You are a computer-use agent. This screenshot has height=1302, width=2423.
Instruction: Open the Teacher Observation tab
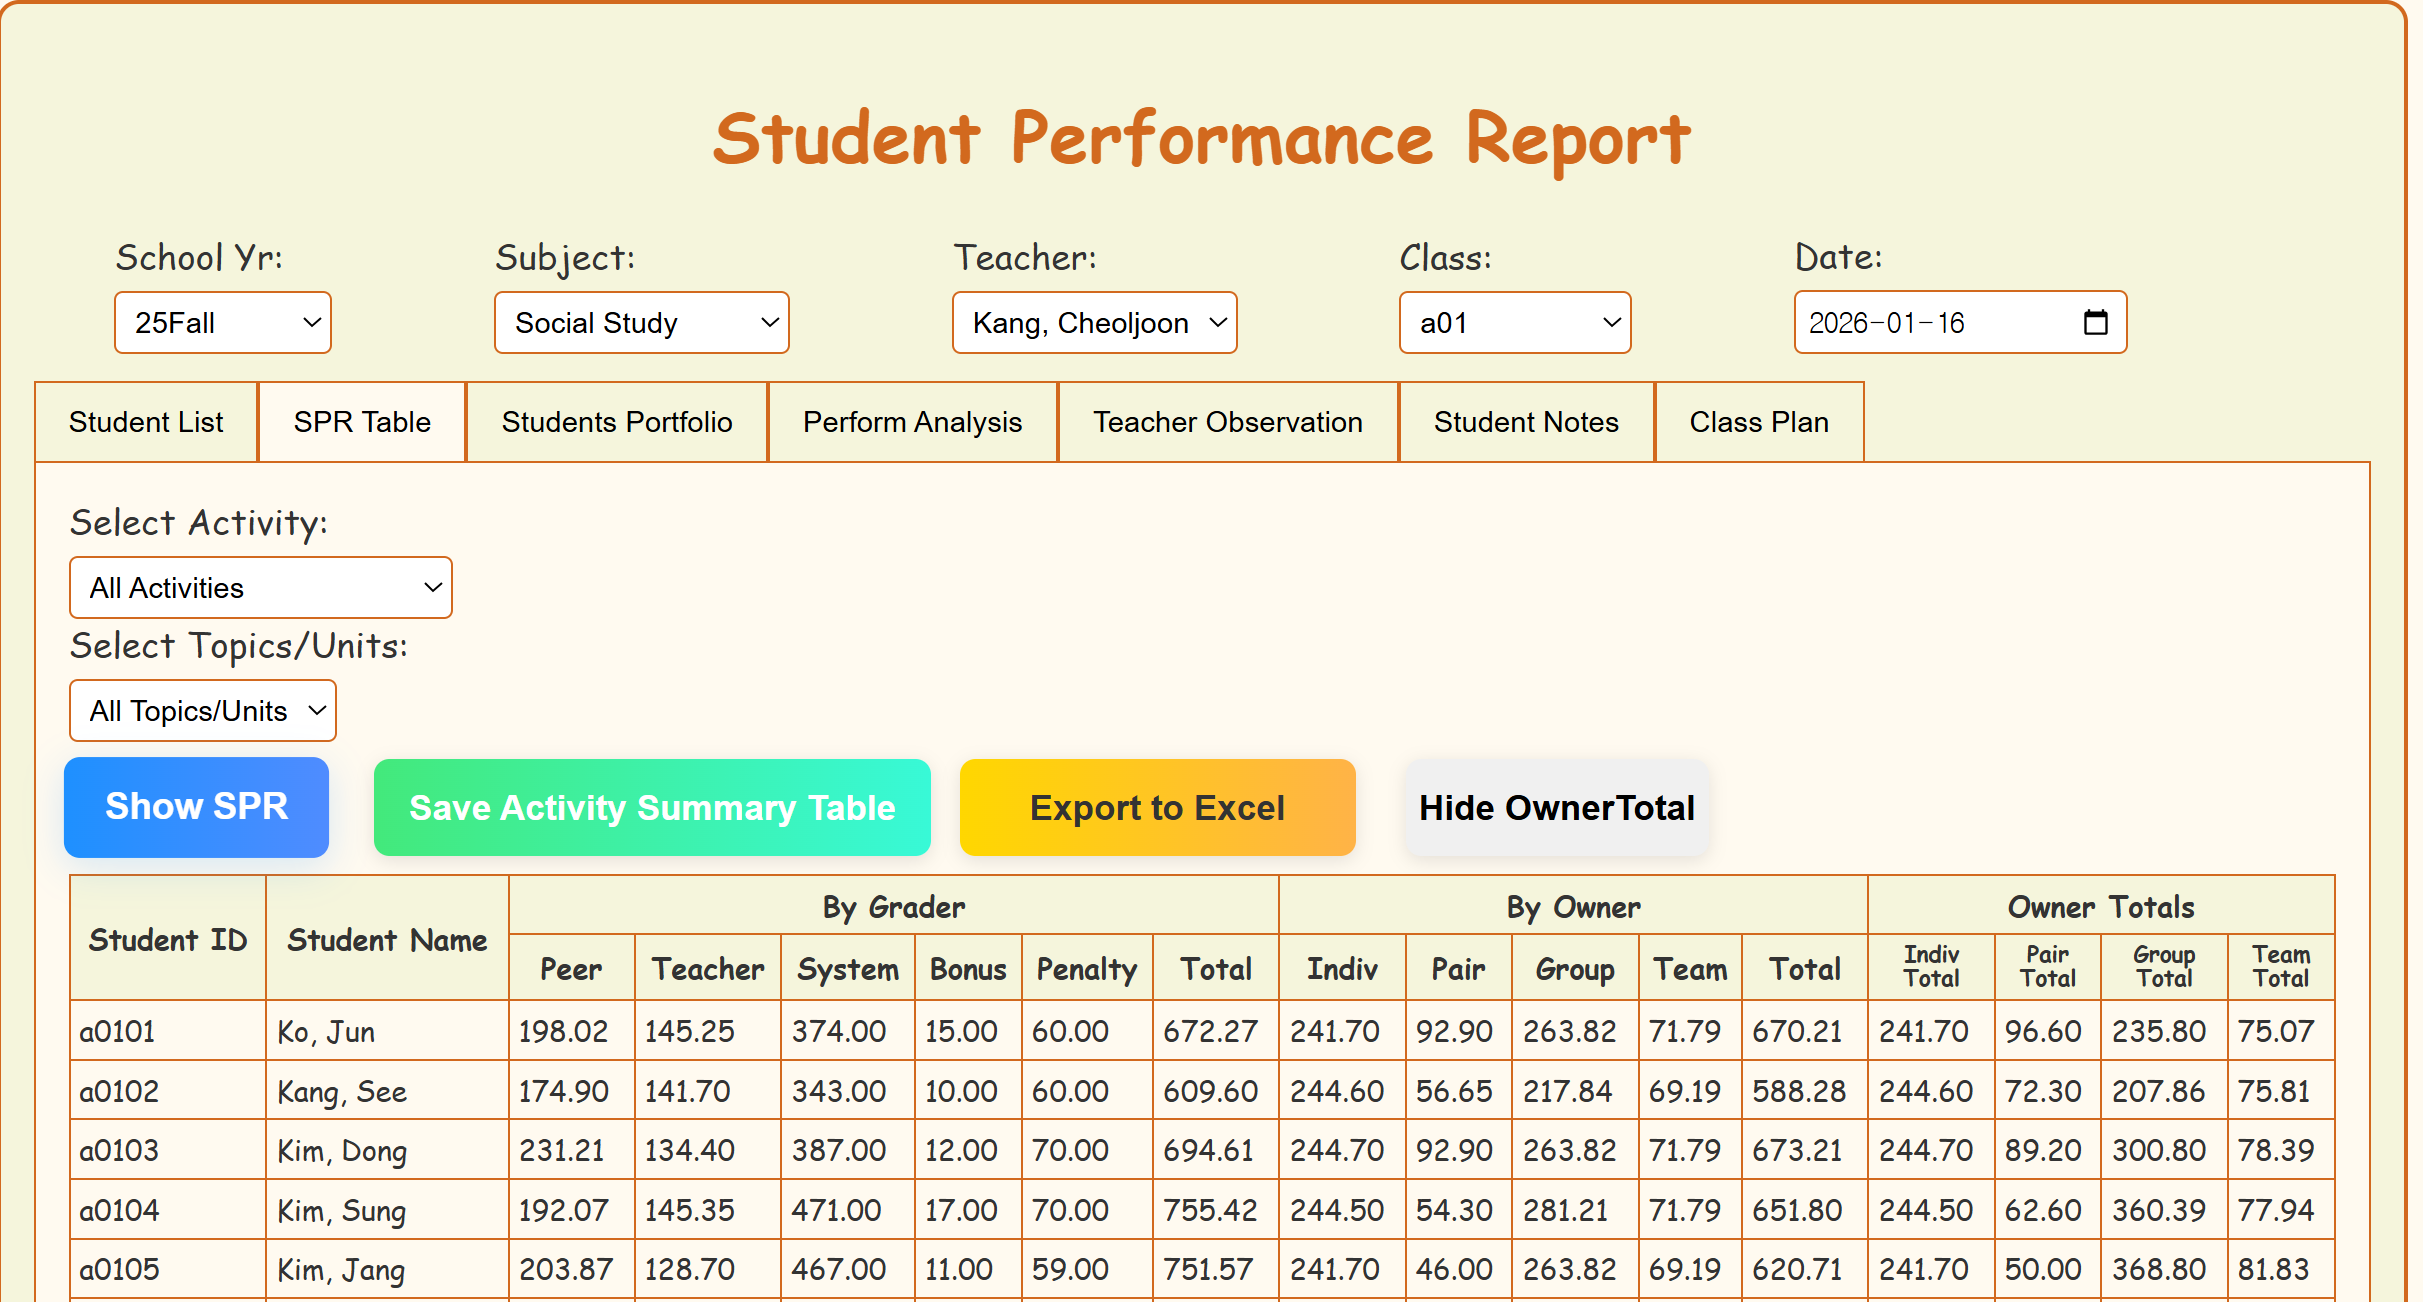tap(1227, 422)
